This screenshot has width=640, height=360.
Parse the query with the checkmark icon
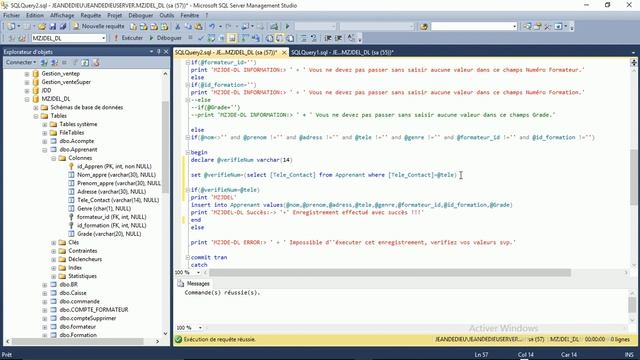(x=201, y=38)
